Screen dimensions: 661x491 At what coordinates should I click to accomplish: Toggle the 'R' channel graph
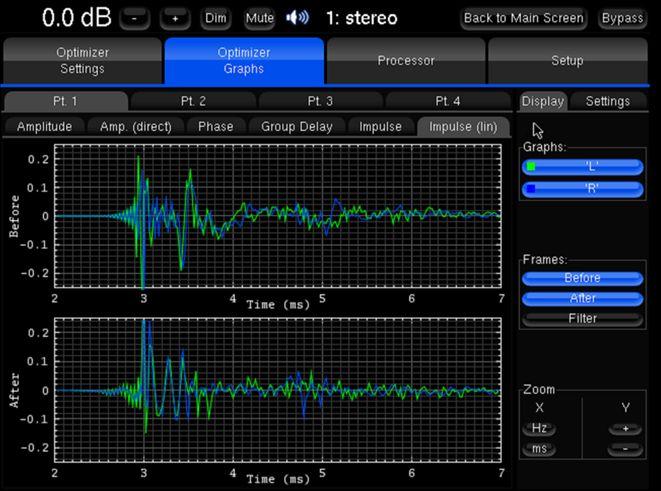pos(582,187)
